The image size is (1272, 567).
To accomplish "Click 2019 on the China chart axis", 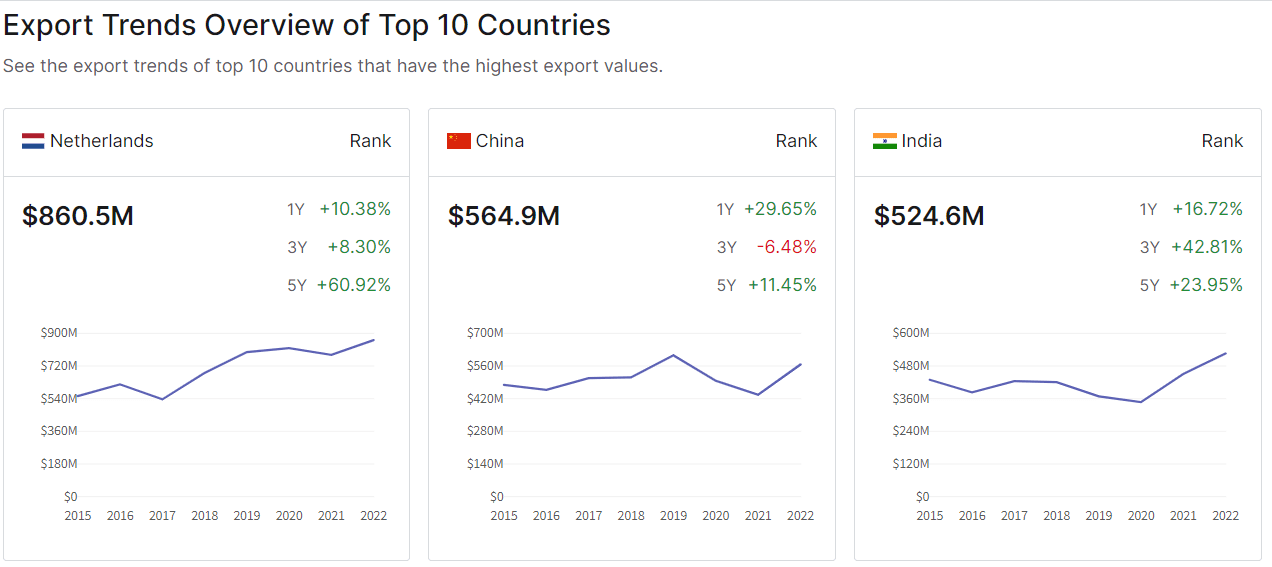I will tap(673, 516).
